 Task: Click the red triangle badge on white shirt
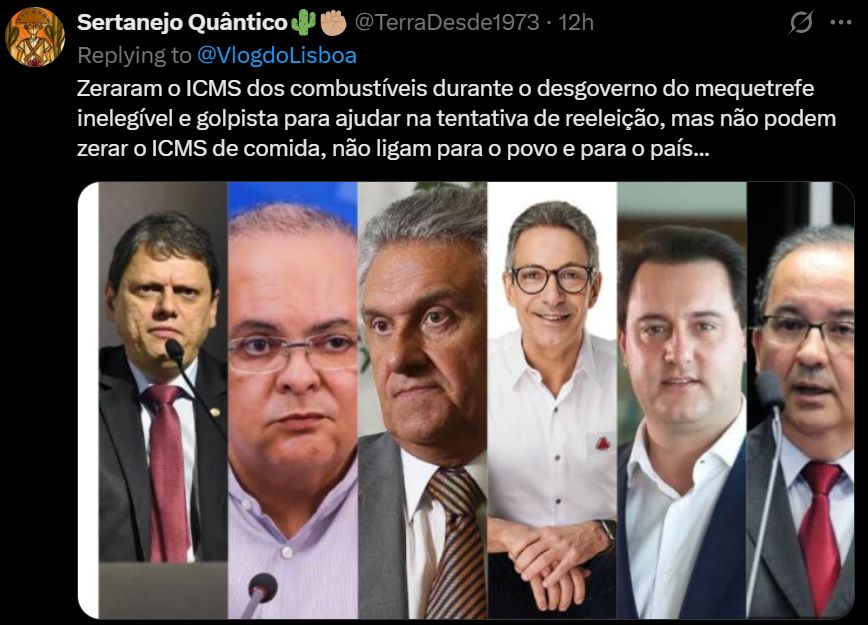click(602, 443)
